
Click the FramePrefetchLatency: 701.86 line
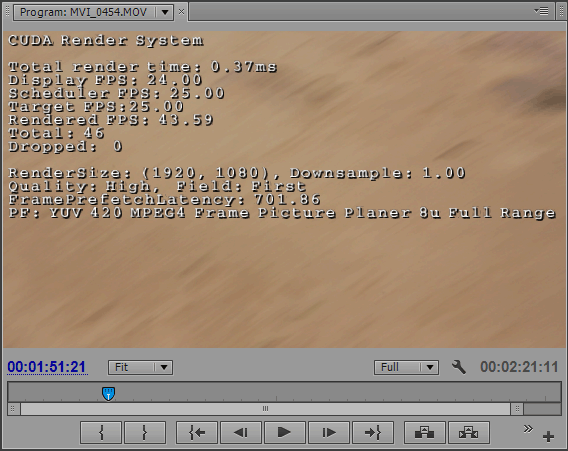click(x=164, y=200)
